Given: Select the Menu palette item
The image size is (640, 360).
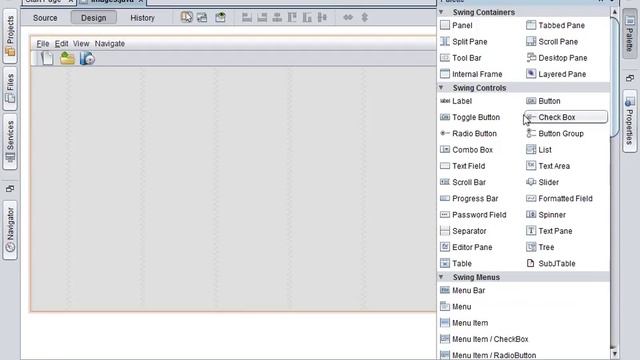Looking at the screenshot, I should (x=456, y=307).
